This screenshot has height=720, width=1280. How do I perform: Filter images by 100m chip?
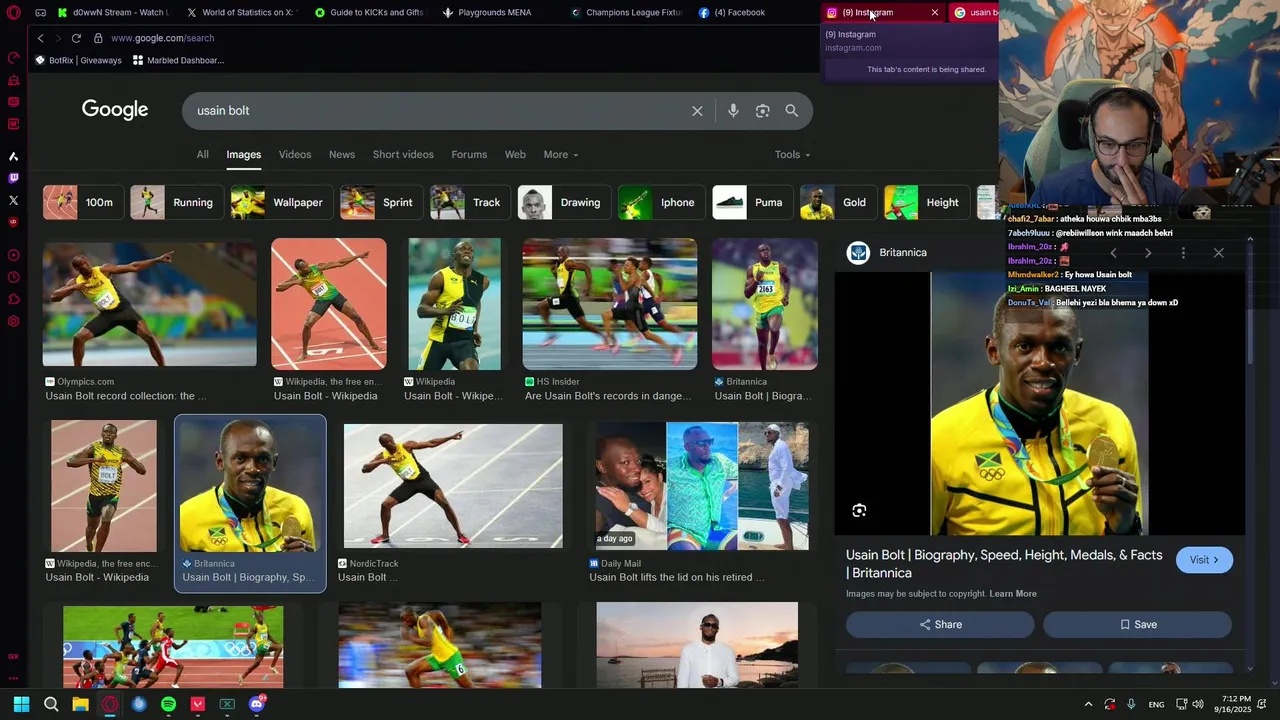pos(83,203)
